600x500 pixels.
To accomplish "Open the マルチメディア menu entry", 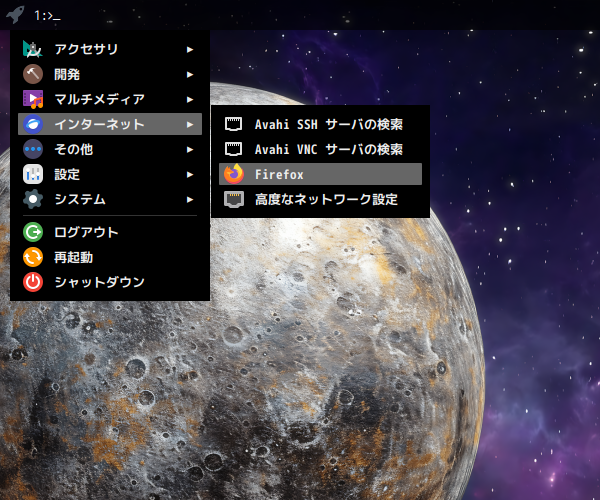I will coord(110,99).
